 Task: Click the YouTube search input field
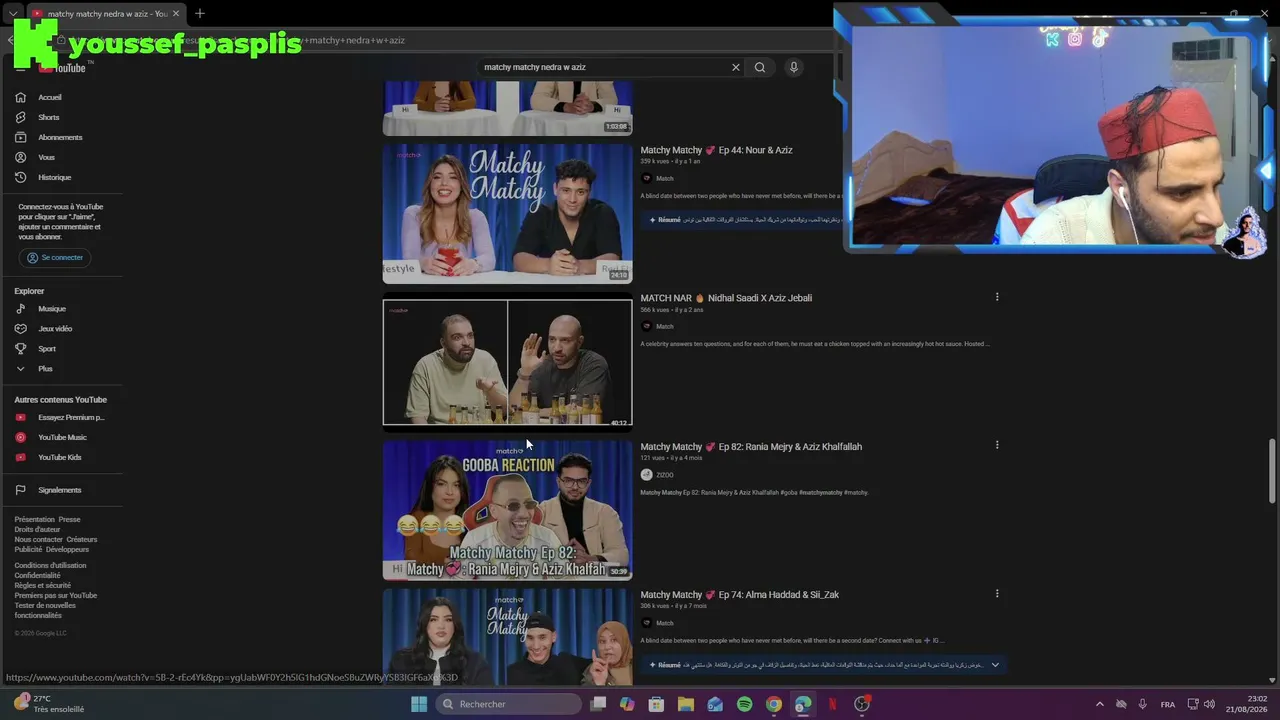604,67
